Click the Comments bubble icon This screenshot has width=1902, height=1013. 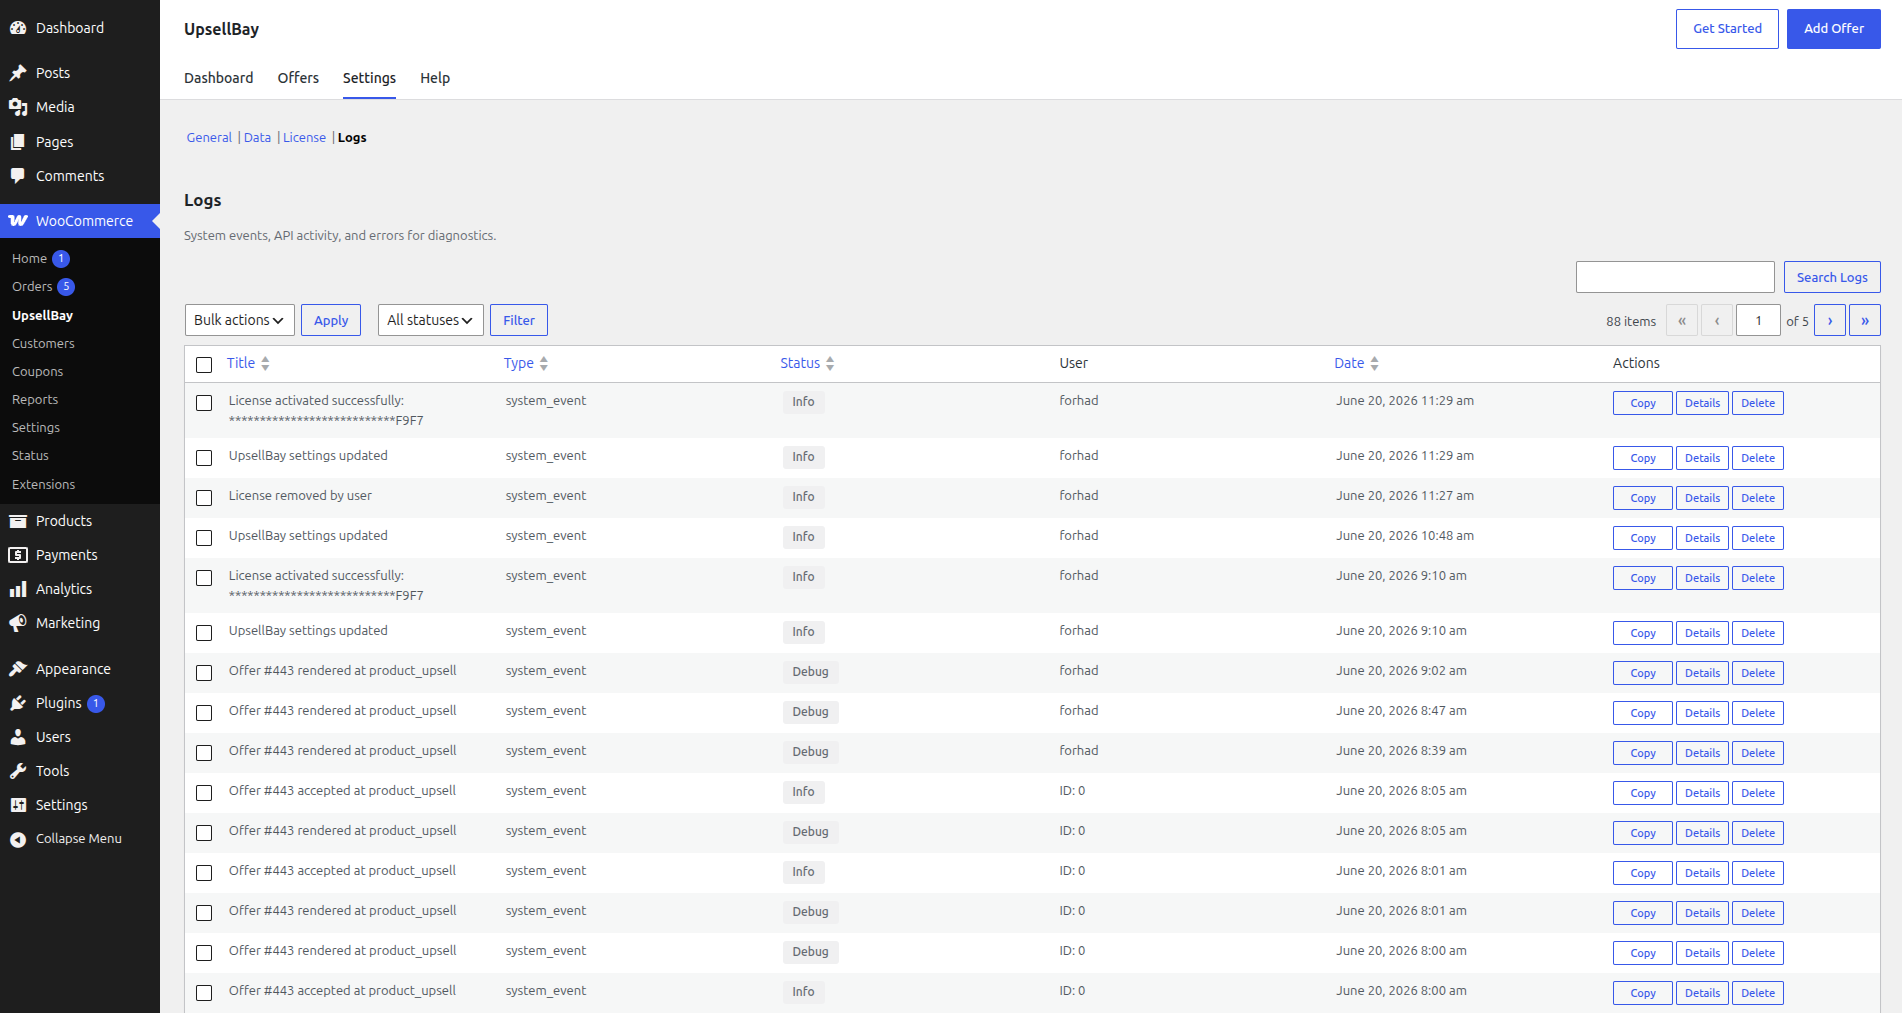click(x=18, y=176)
